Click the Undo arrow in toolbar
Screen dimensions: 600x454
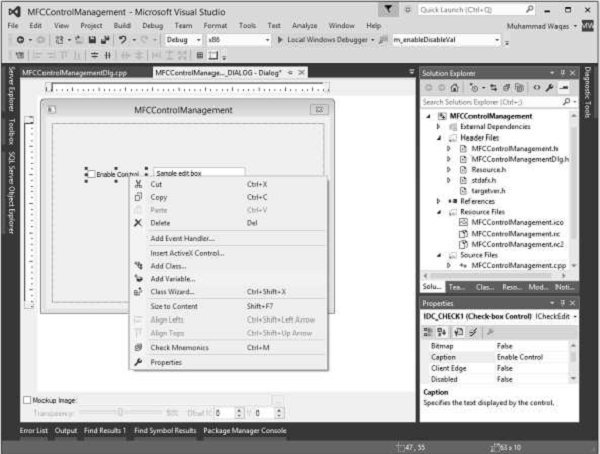tap(122, 40)
